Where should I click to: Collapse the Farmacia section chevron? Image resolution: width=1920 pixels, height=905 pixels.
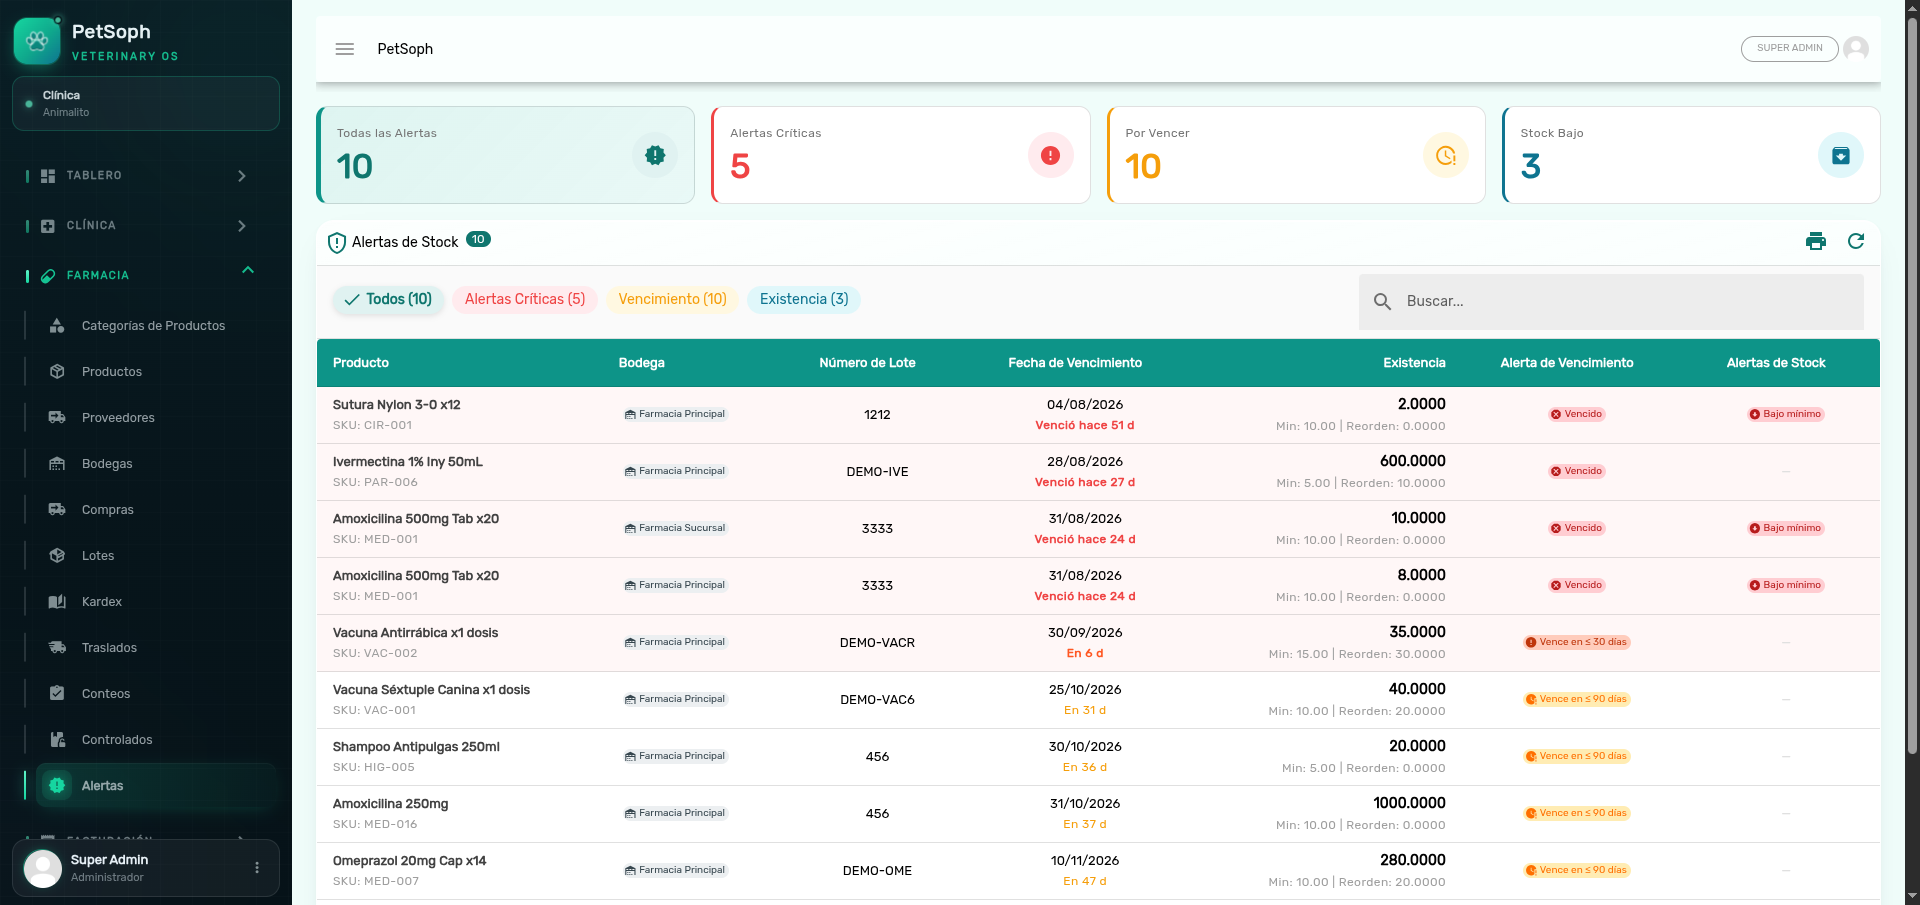[x=248, y=270]
